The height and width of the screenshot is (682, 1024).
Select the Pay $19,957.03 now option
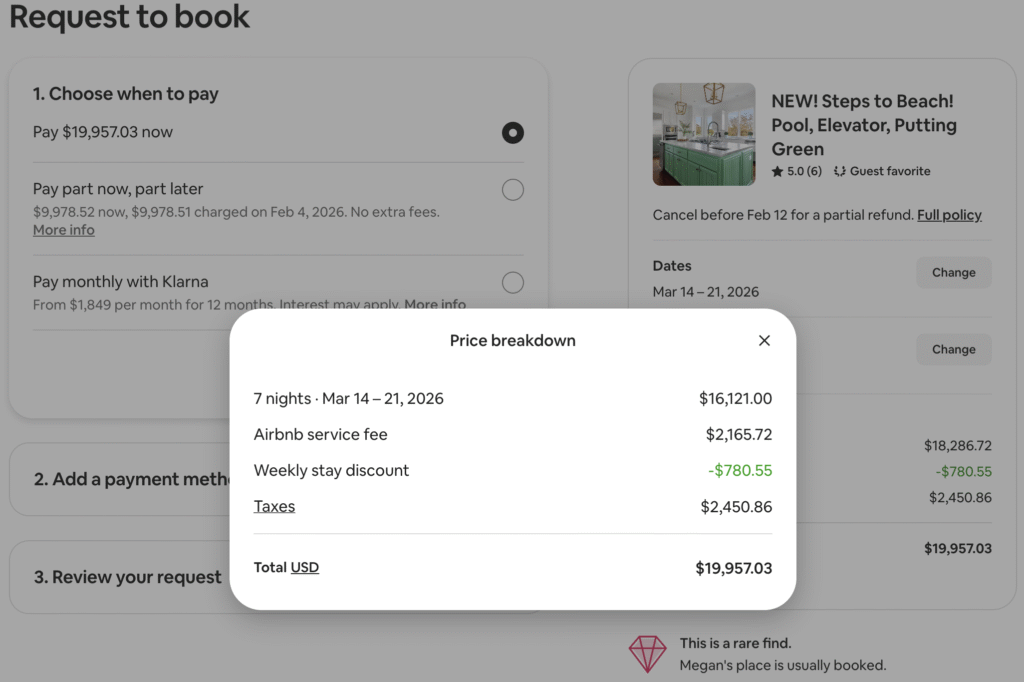point(512,132)
